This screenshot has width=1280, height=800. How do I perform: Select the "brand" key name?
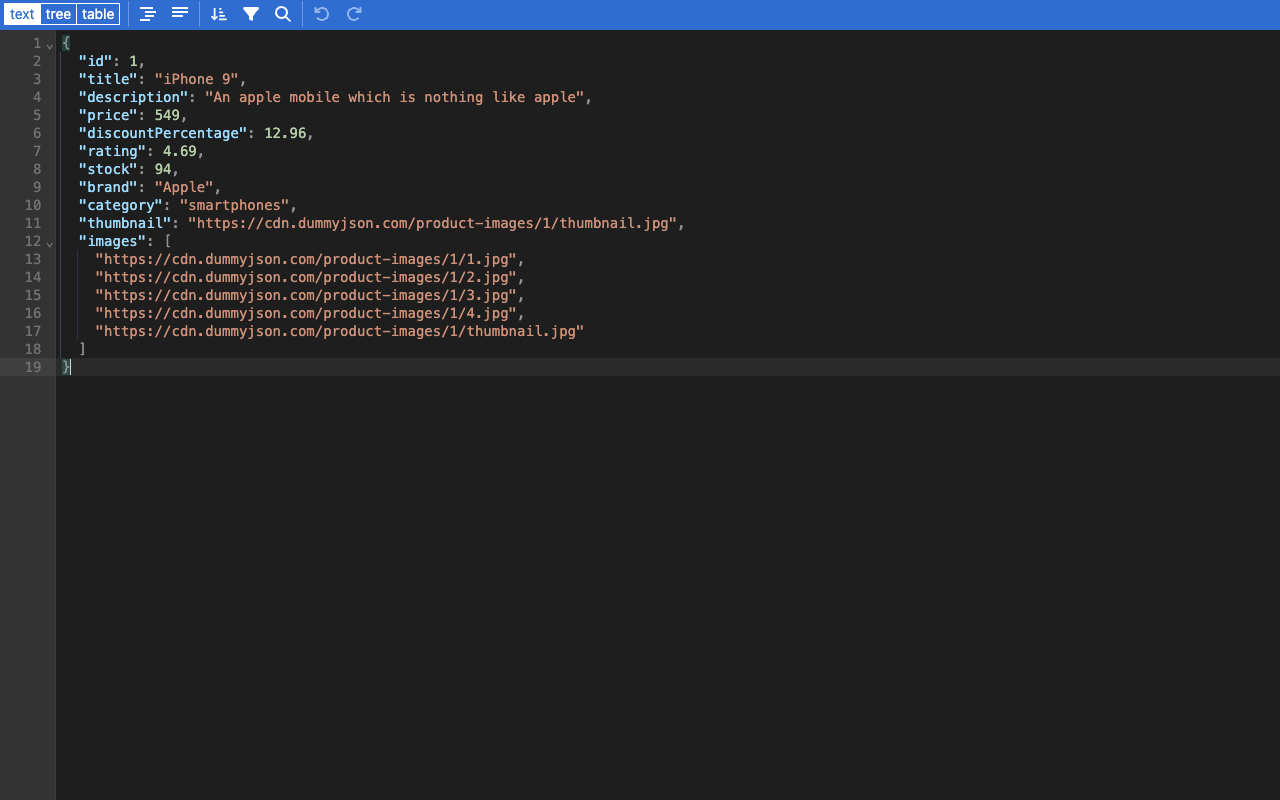click(x=109, y=187)
